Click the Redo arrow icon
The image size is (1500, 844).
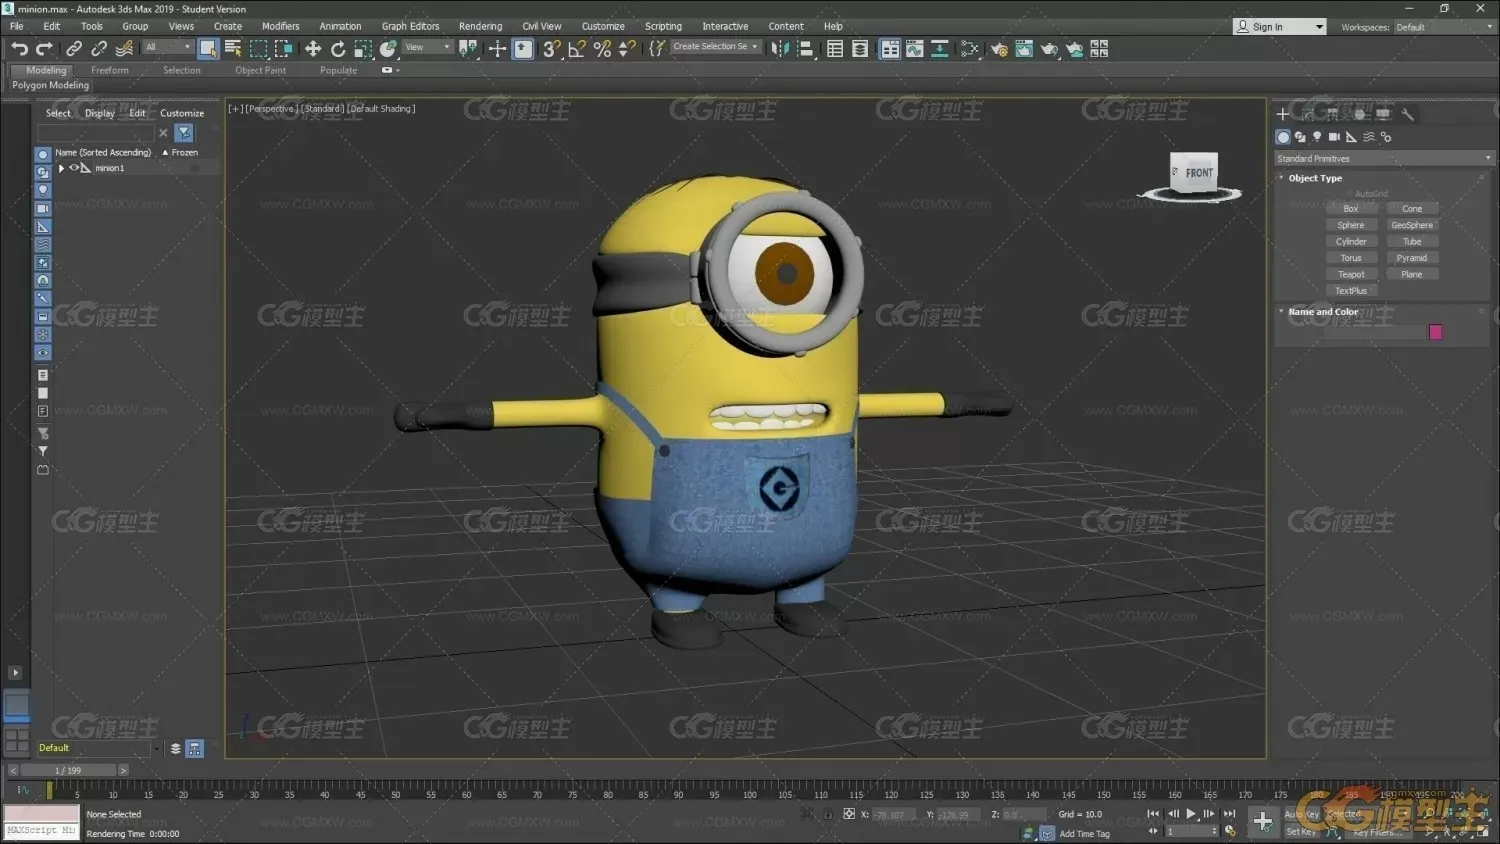point(44,49)
